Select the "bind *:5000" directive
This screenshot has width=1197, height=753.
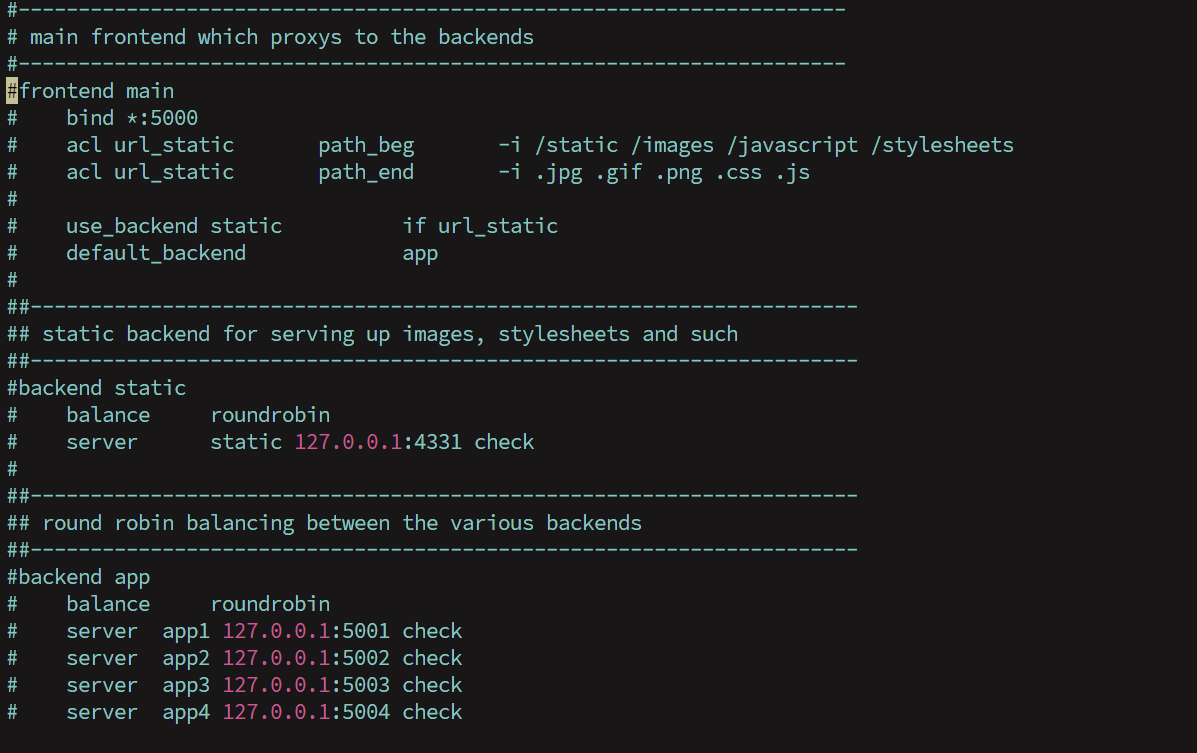(132, 118)
